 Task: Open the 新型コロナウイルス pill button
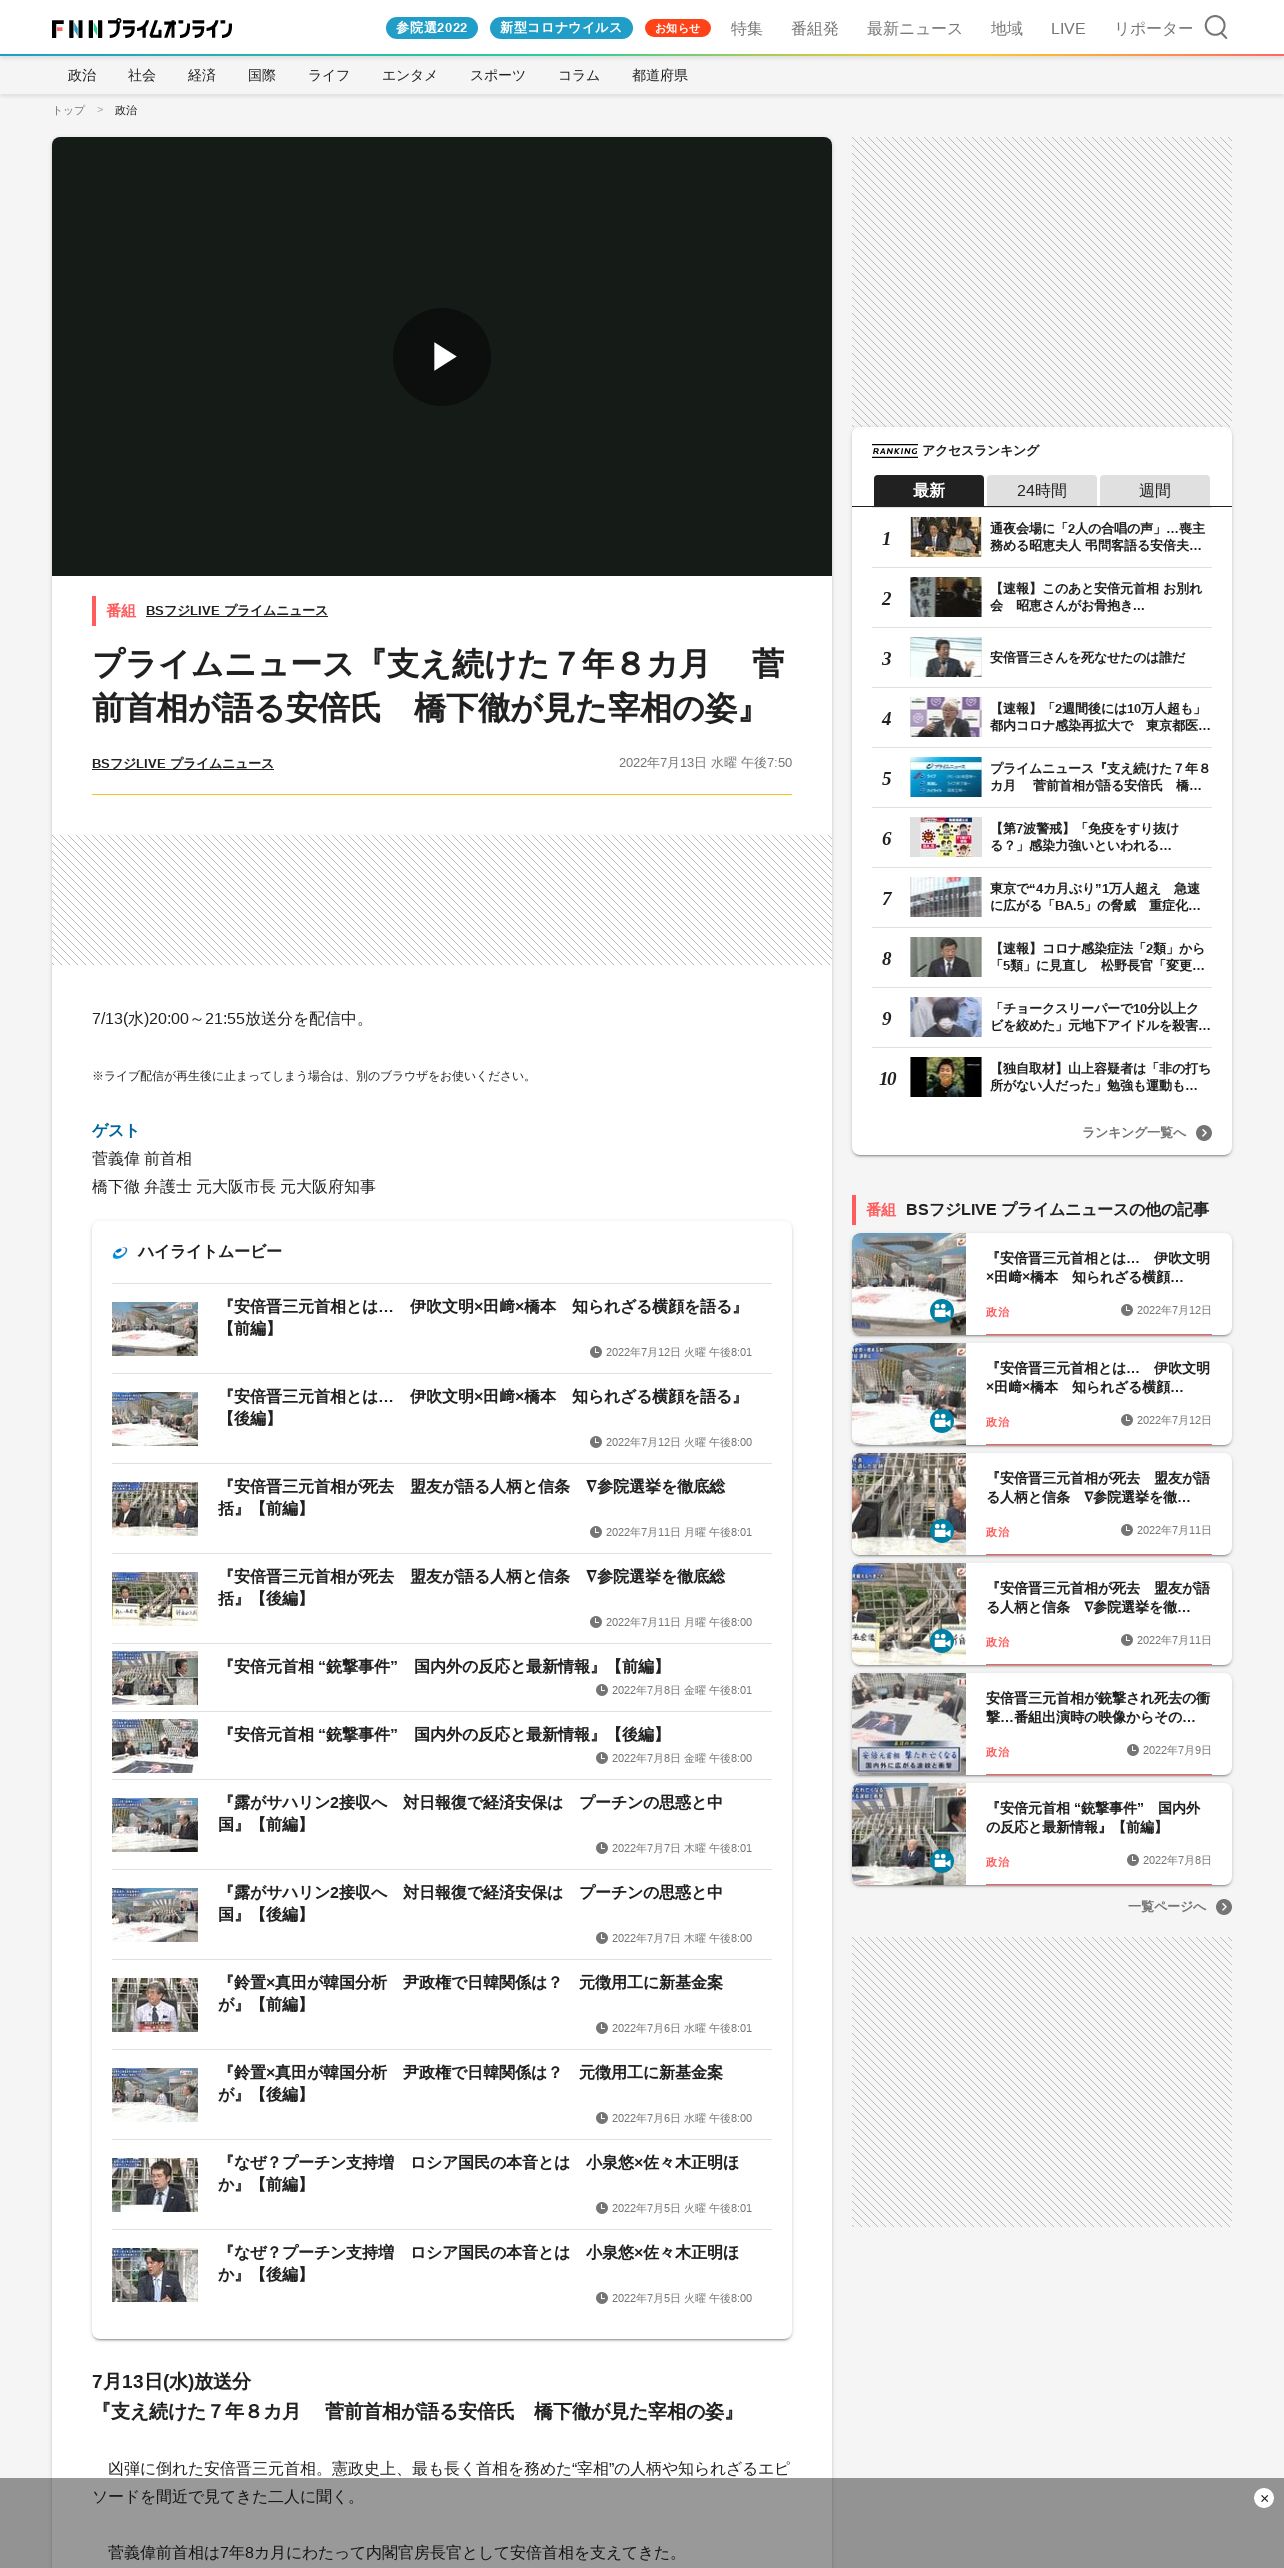[561, 28]
